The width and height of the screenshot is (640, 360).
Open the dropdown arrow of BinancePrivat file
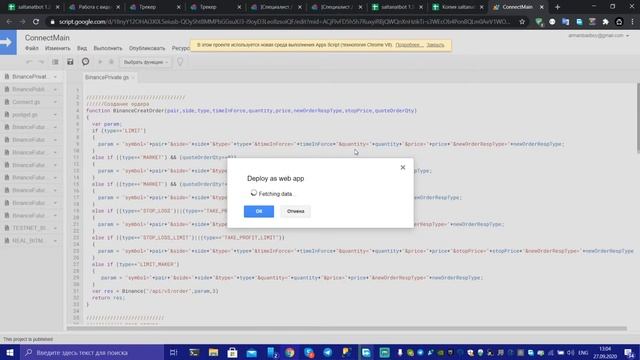pyautogui.click(x=55, y=77)
